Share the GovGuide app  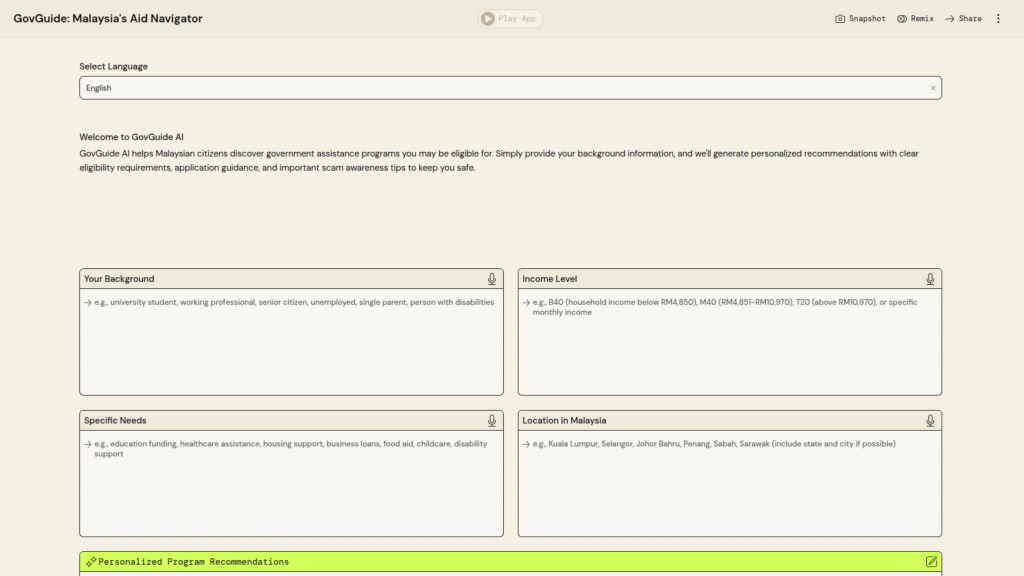coord(963,18)
